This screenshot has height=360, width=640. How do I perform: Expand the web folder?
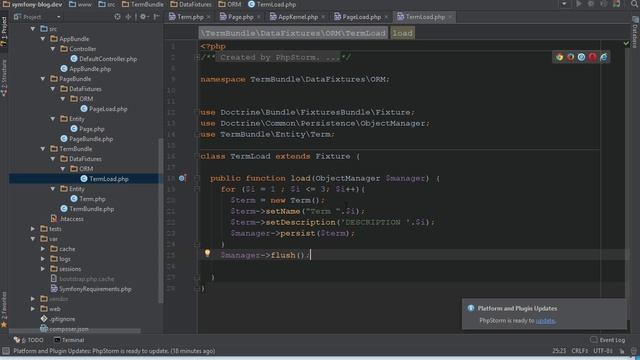(x=33, y=309)
